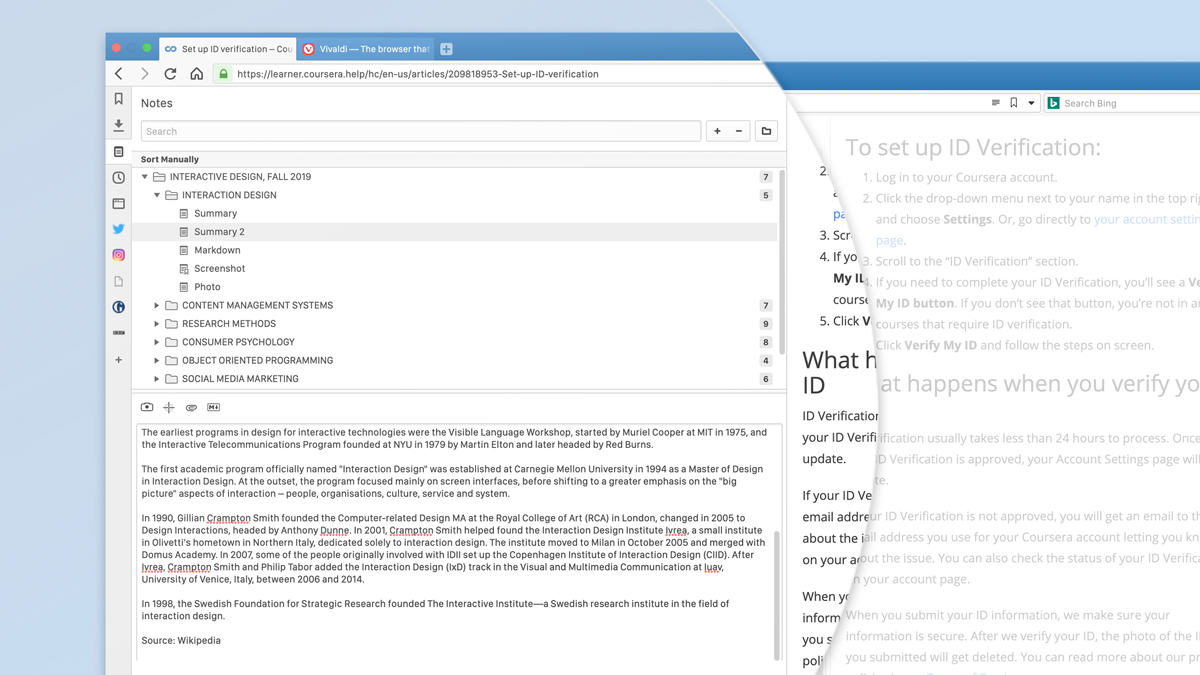Expand the RESEARCH METHODS folder
Screen dimensions: 1200x675
(157, 324)
